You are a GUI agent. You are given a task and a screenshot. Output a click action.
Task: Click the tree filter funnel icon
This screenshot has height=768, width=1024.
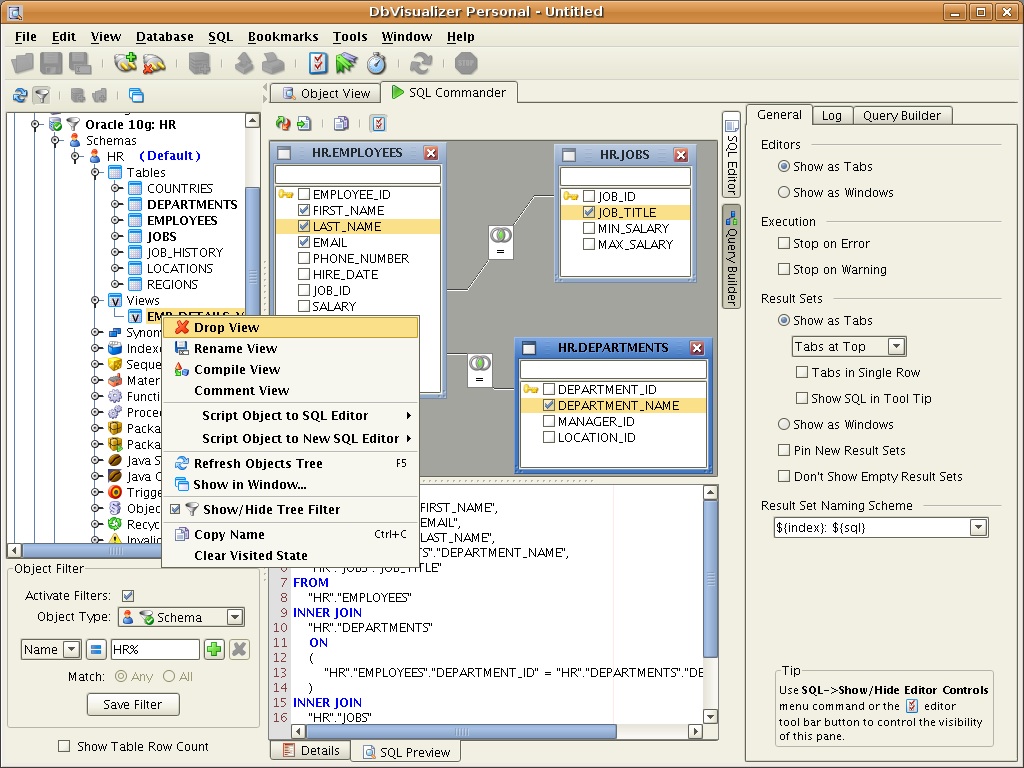(42, 96)
